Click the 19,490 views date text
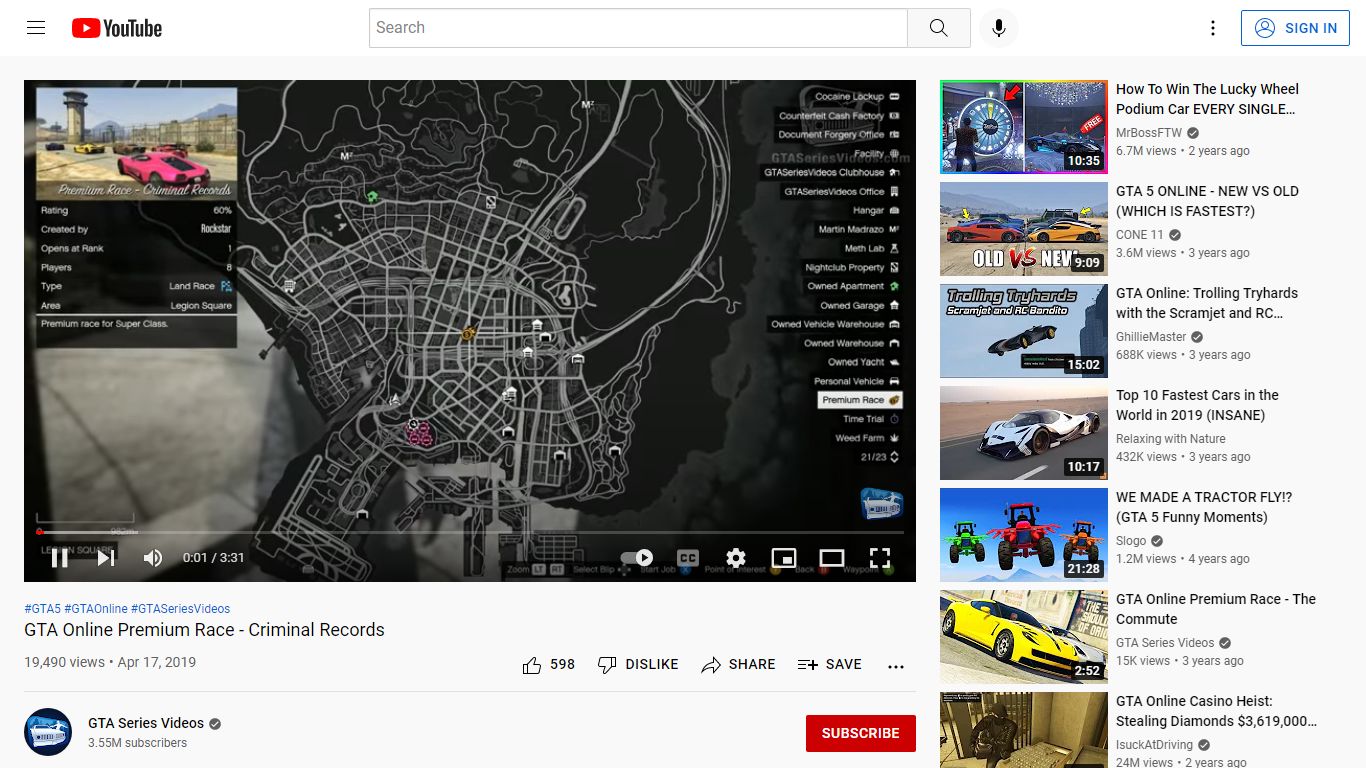This screenshot has width=1366, height=768. [x=110, y=662]
